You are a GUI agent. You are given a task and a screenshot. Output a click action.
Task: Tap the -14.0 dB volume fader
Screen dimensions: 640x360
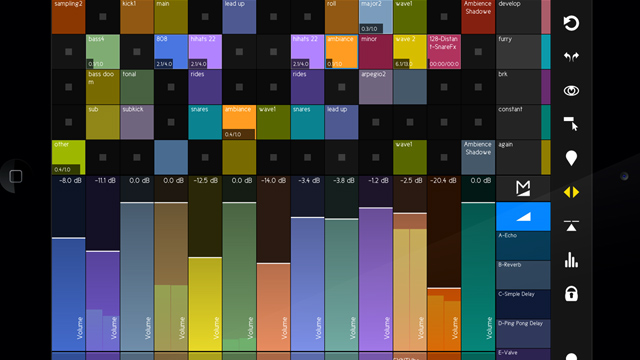point(273,263)
